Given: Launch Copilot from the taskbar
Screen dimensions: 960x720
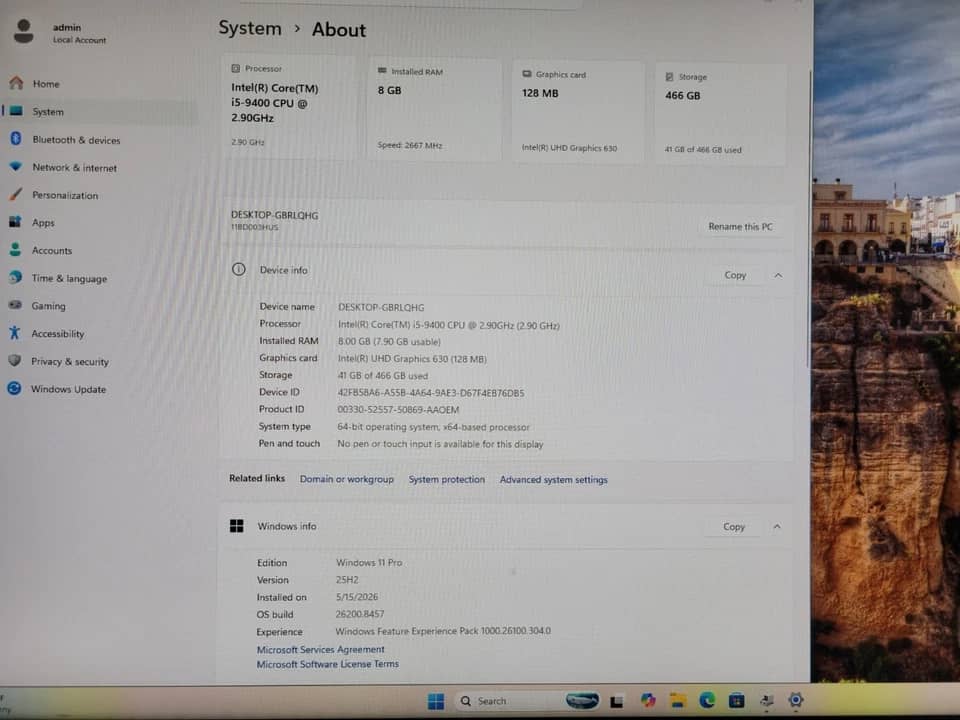Looking at the screenshot, I should 648,700.
